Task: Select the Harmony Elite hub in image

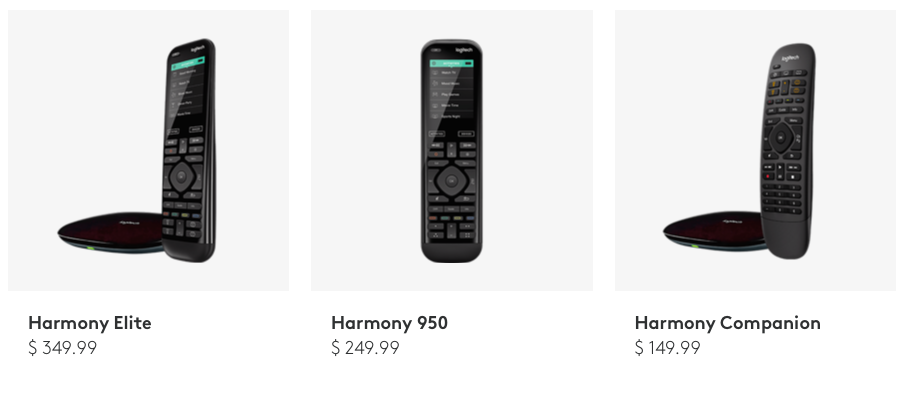Action: (x=110, y=232)
